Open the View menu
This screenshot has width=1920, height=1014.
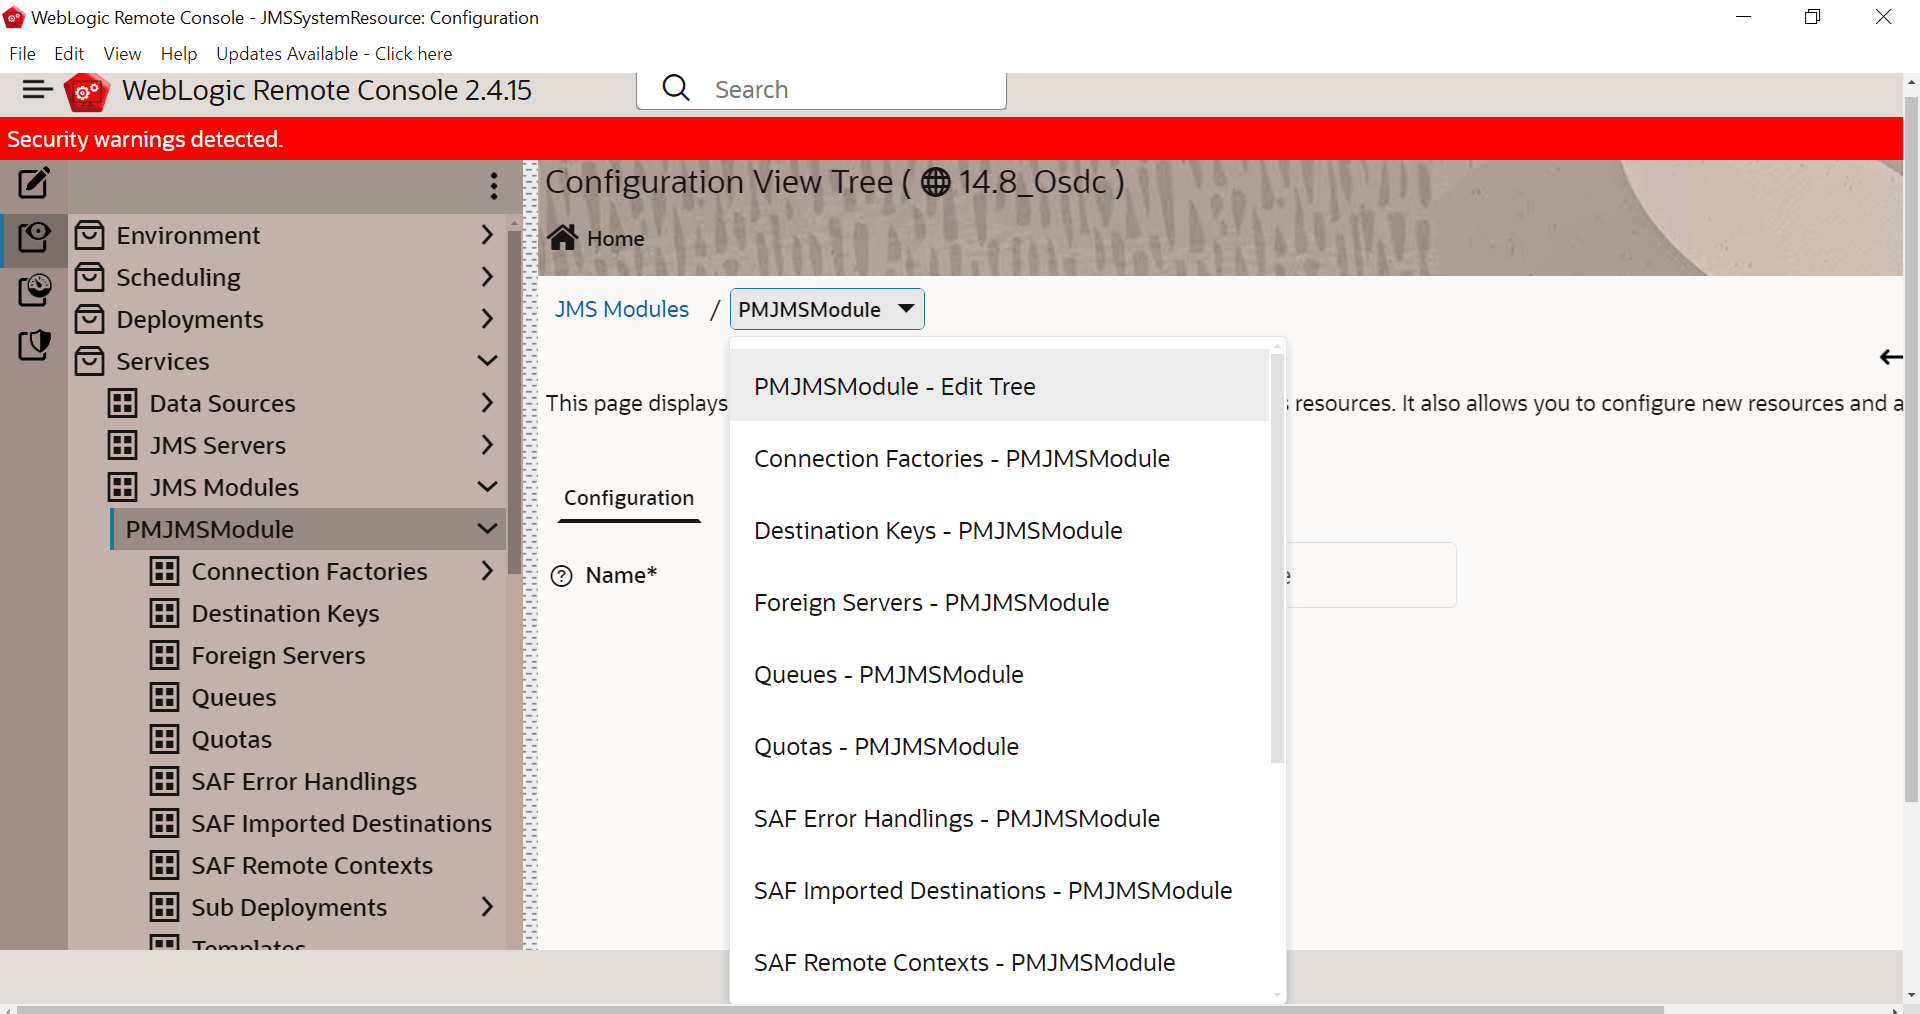point(122,54)
